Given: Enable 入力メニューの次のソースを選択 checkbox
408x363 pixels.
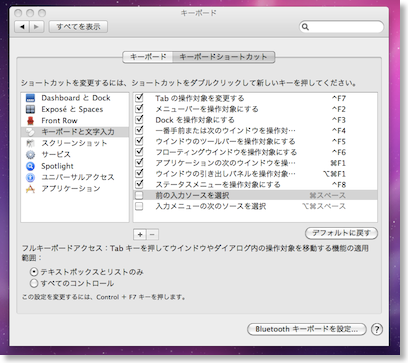Looking at the screenshot, I should click(x=139, y=206).
